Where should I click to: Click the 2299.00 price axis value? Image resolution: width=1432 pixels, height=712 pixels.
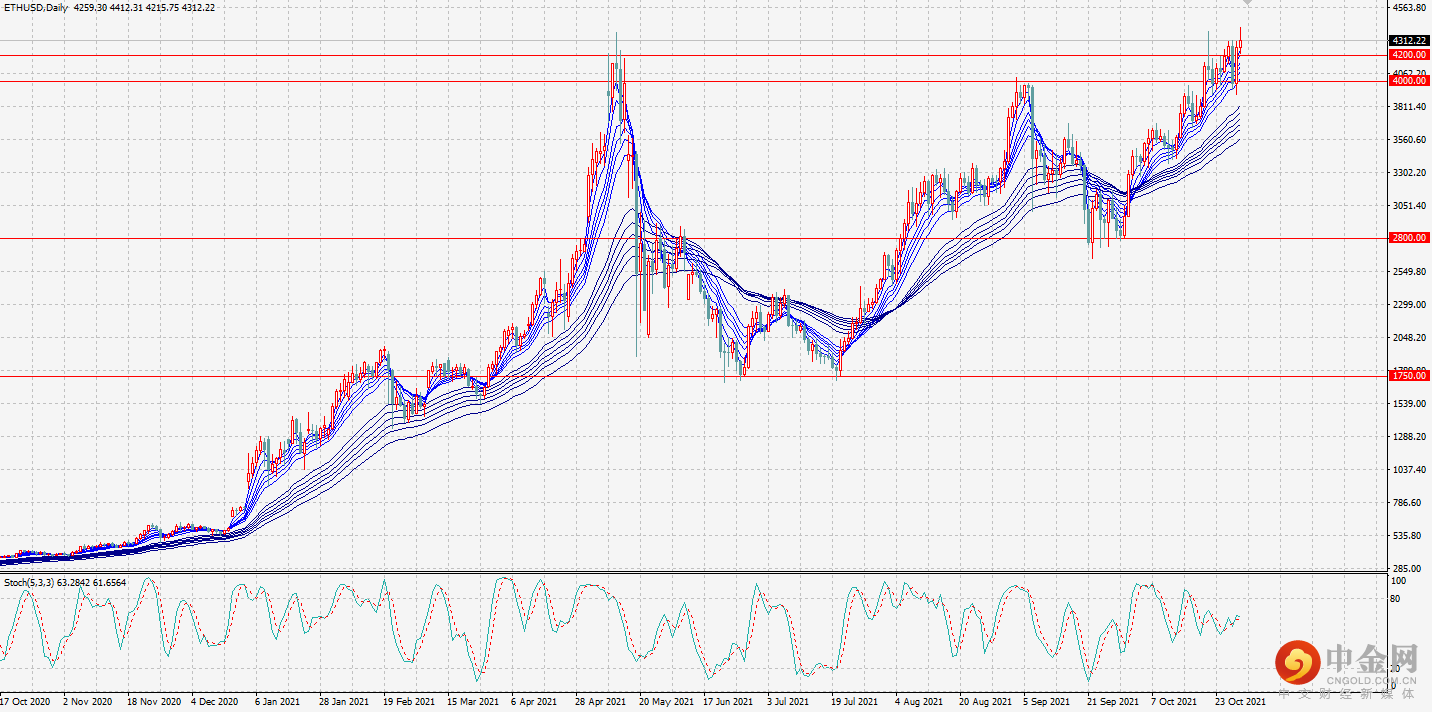pos(1408,305)
